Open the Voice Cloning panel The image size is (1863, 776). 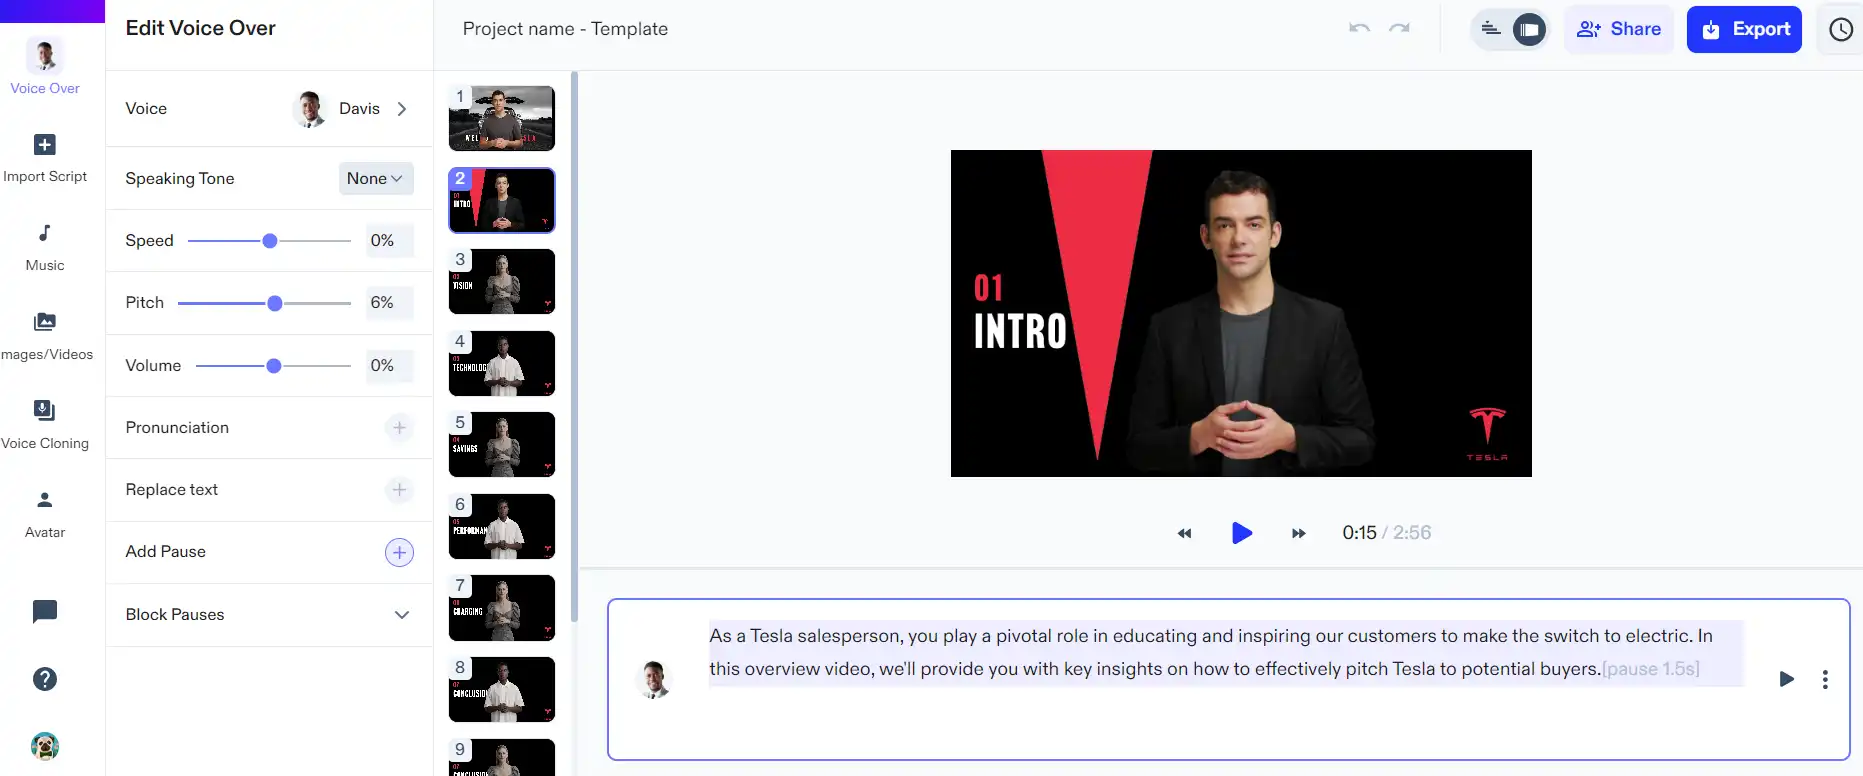tap(45, 425)
